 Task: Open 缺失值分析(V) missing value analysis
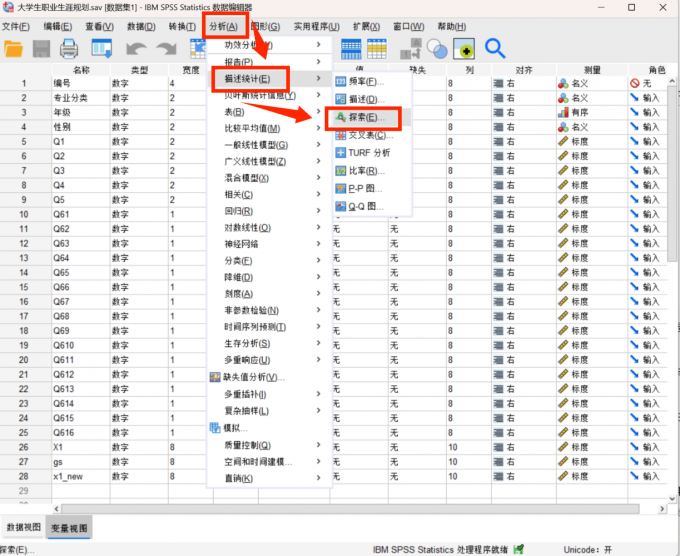[x=269, y=377]
